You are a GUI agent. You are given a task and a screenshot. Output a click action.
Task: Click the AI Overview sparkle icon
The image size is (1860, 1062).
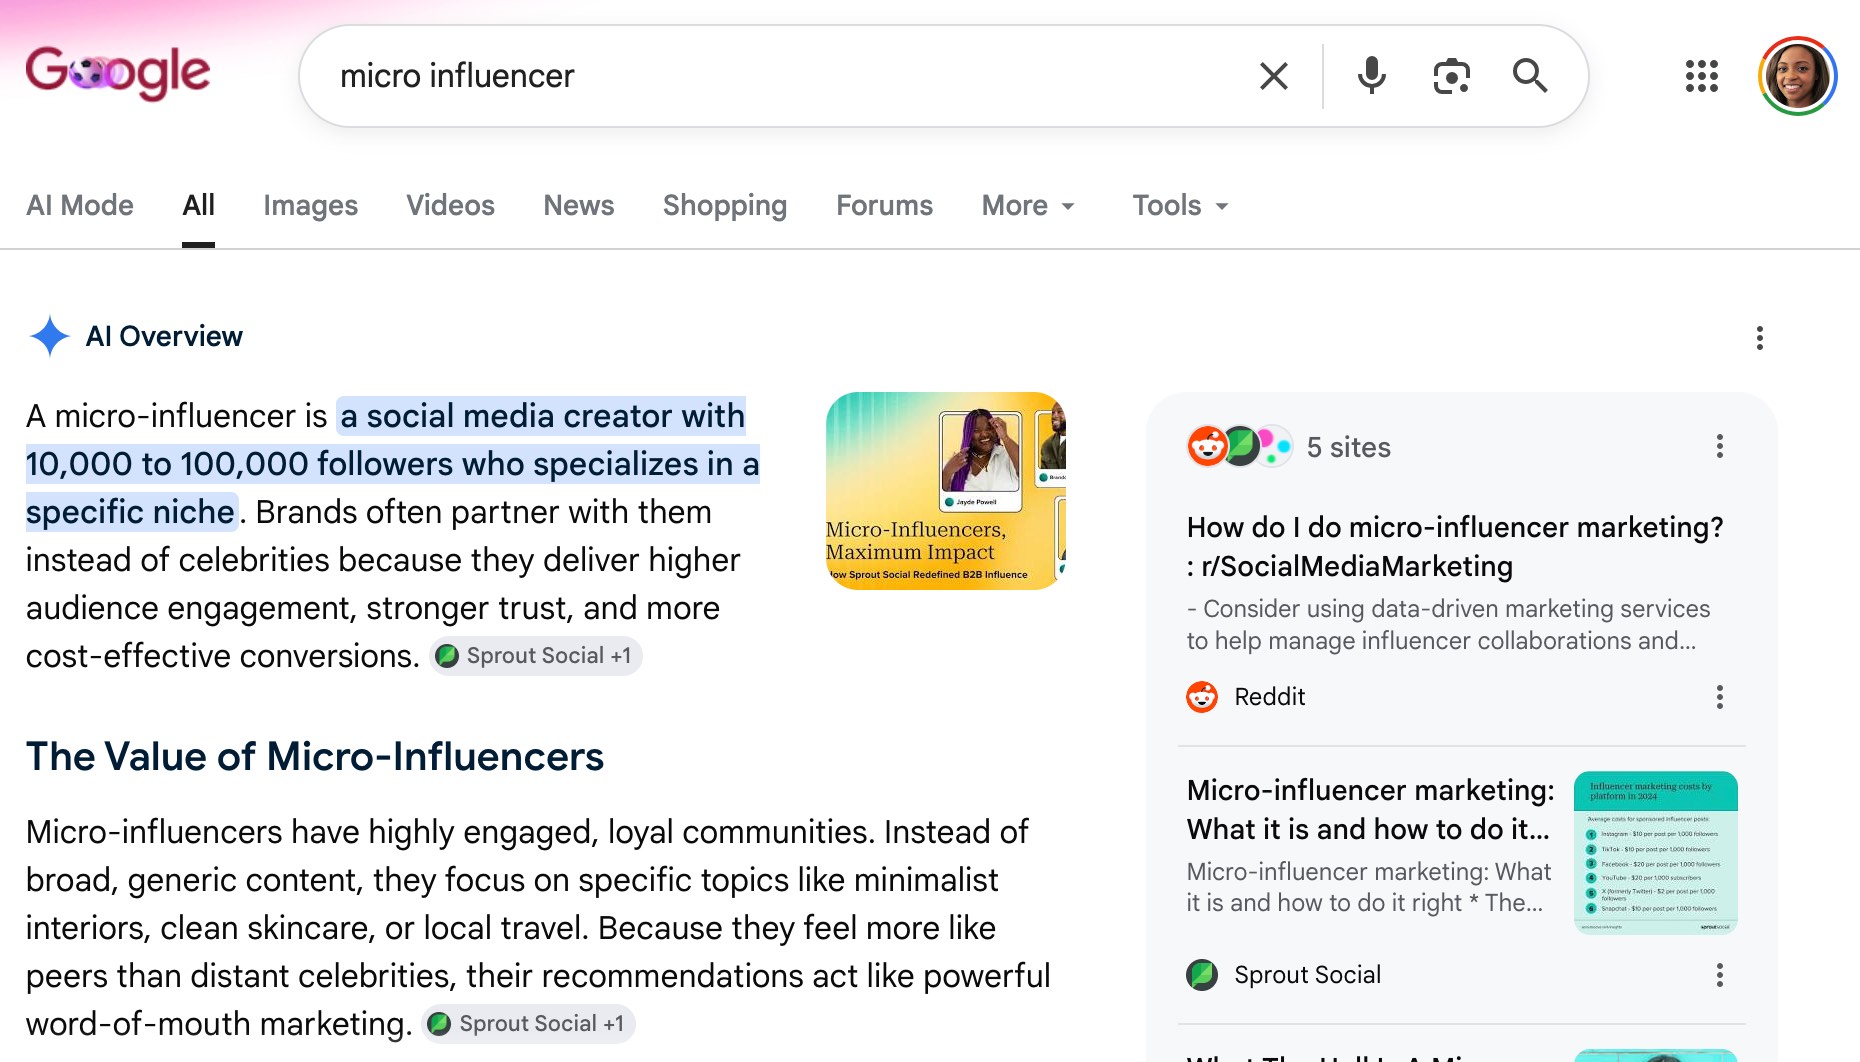(49, 336)
